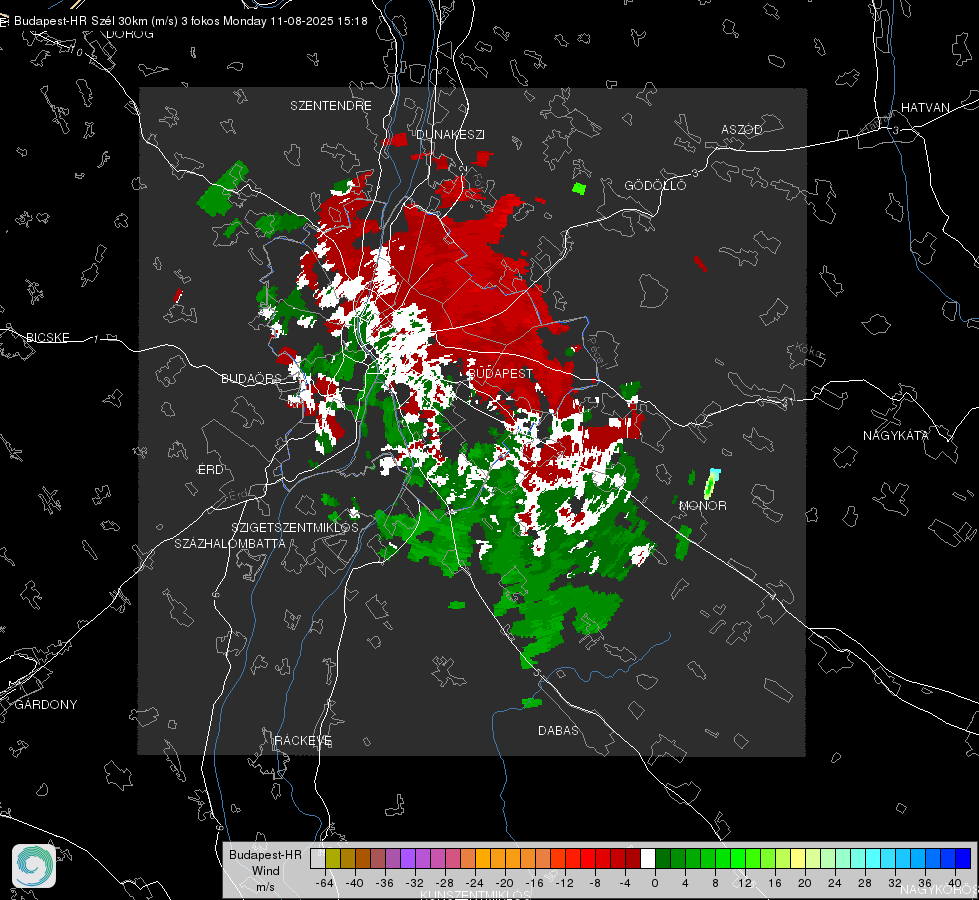Screen dimensions: 979x900
Task: Select the HATVAN city label
Action: (x=925, y=108)
